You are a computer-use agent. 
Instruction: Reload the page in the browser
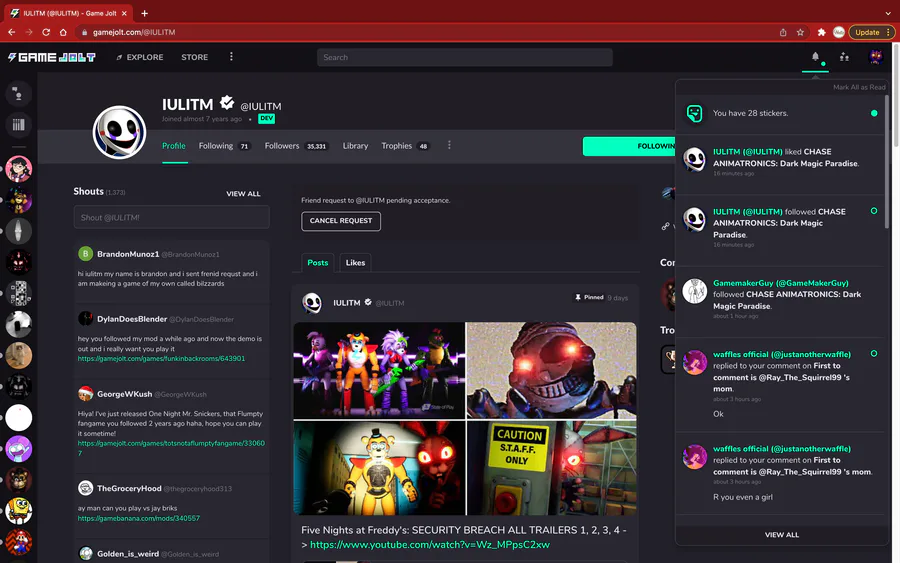click(46, 32)
